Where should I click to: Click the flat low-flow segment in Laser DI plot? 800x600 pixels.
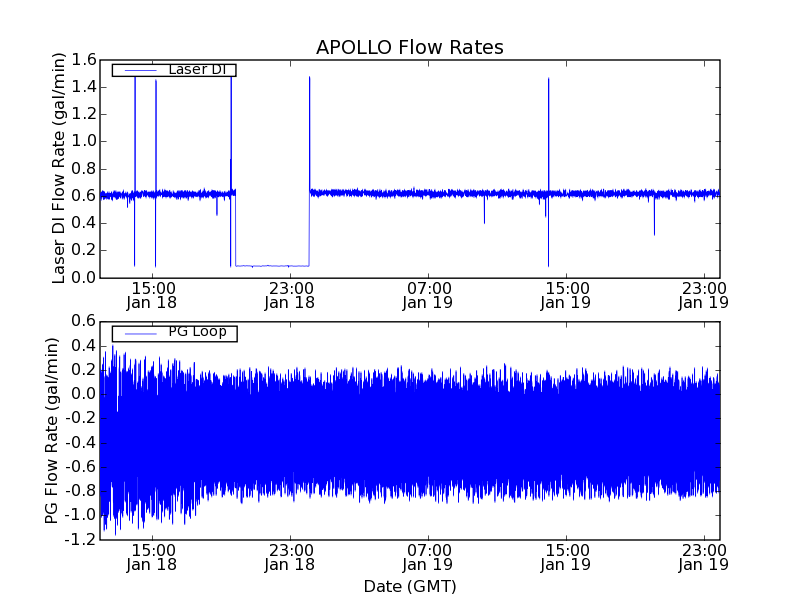[x=272, y=266]
